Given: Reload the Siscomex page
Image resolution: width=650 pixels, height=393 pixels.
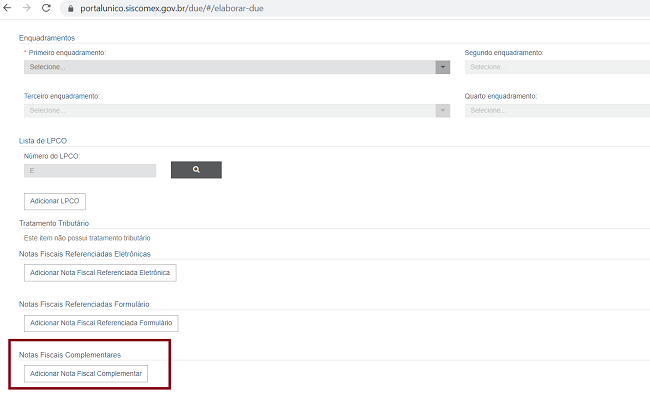Looking at the screenshot, I should click(x=46, y=8).
